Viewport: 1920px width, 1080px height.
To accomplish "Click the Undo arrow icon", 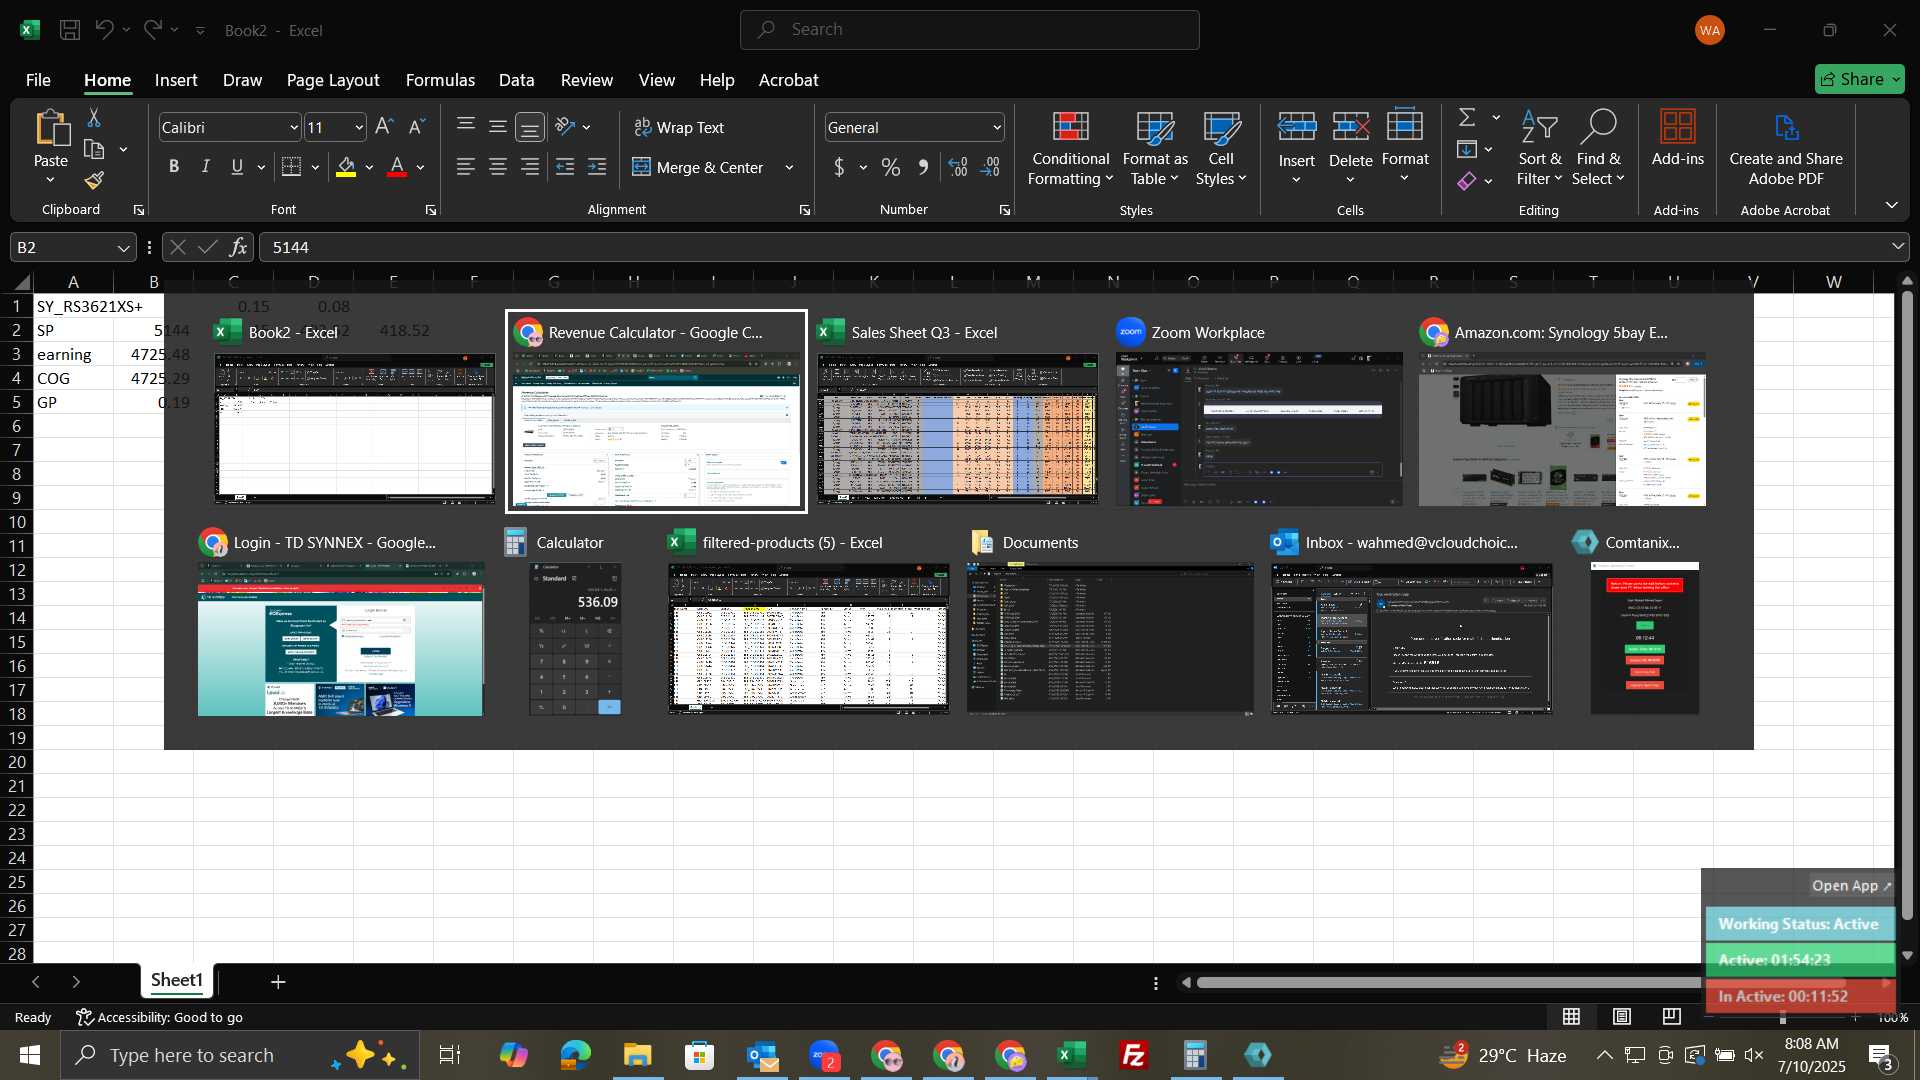I will coord(104,30).
